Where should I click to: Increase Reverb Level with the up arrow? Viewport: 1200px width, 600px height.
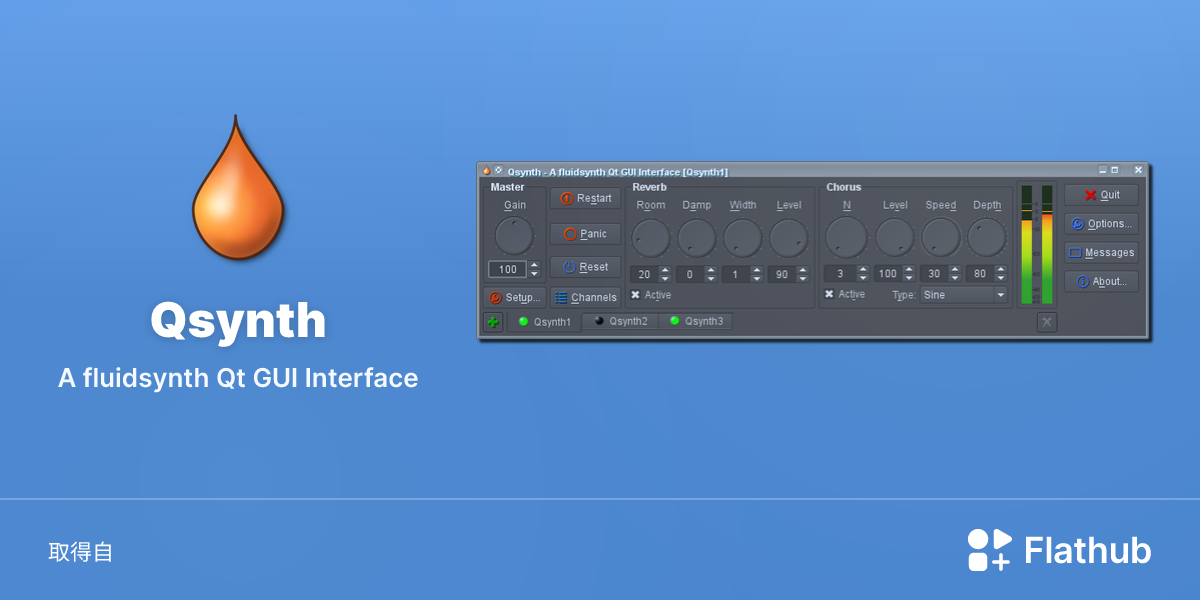803,270
